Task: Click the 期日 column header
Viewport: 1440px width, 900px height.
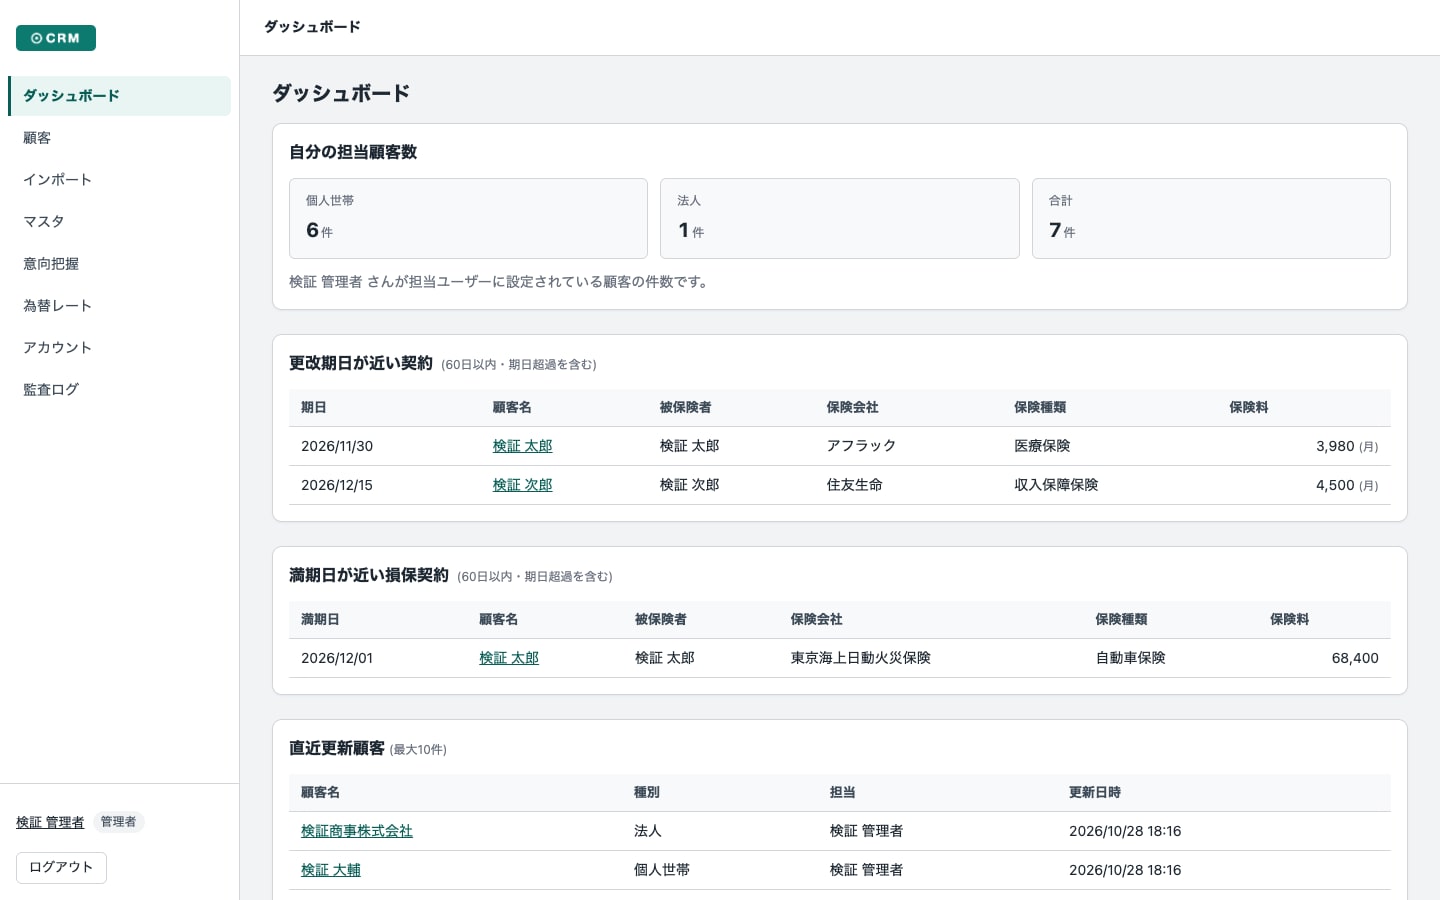Action: tap(314, 408)
